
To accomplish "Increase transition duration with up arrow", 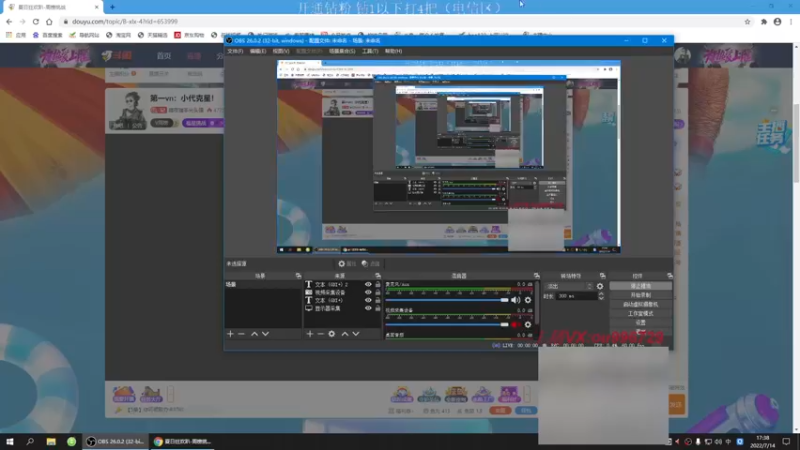I will point(601,294).
